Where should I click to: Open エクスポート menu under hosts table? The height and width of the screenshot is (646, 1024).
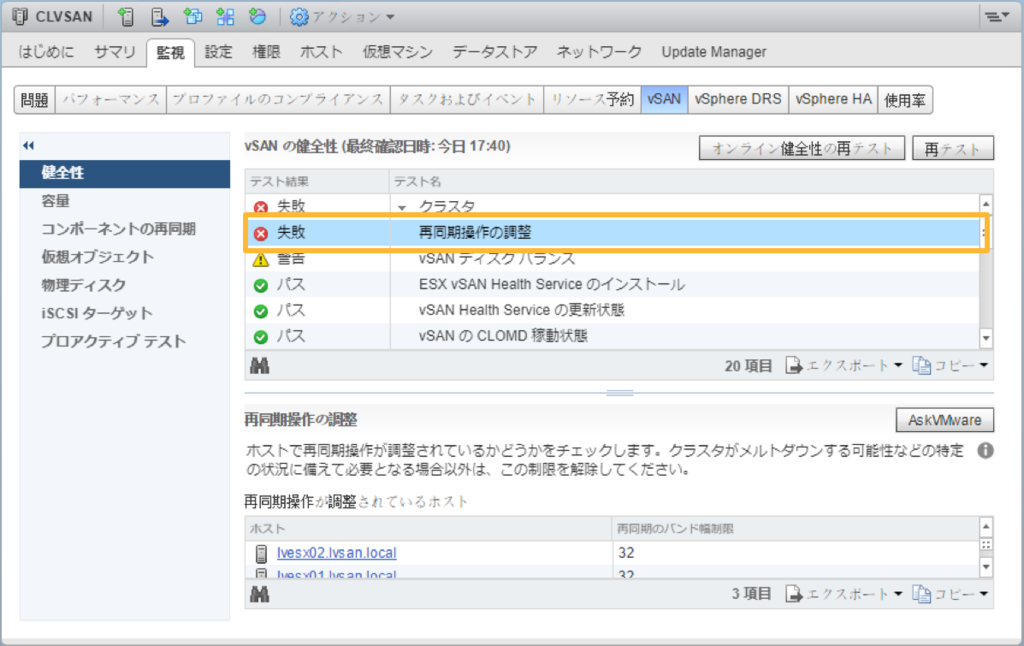pyautogui.click(x=844, y=594)
